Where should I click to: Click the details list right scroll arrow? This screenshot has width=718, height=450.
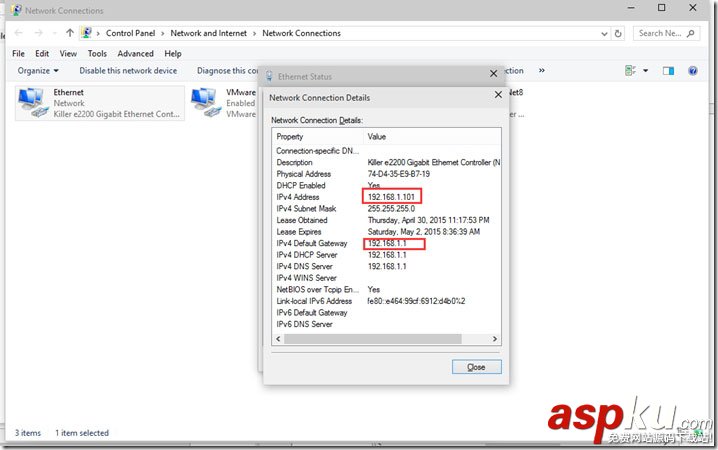(x=495, y=339)
